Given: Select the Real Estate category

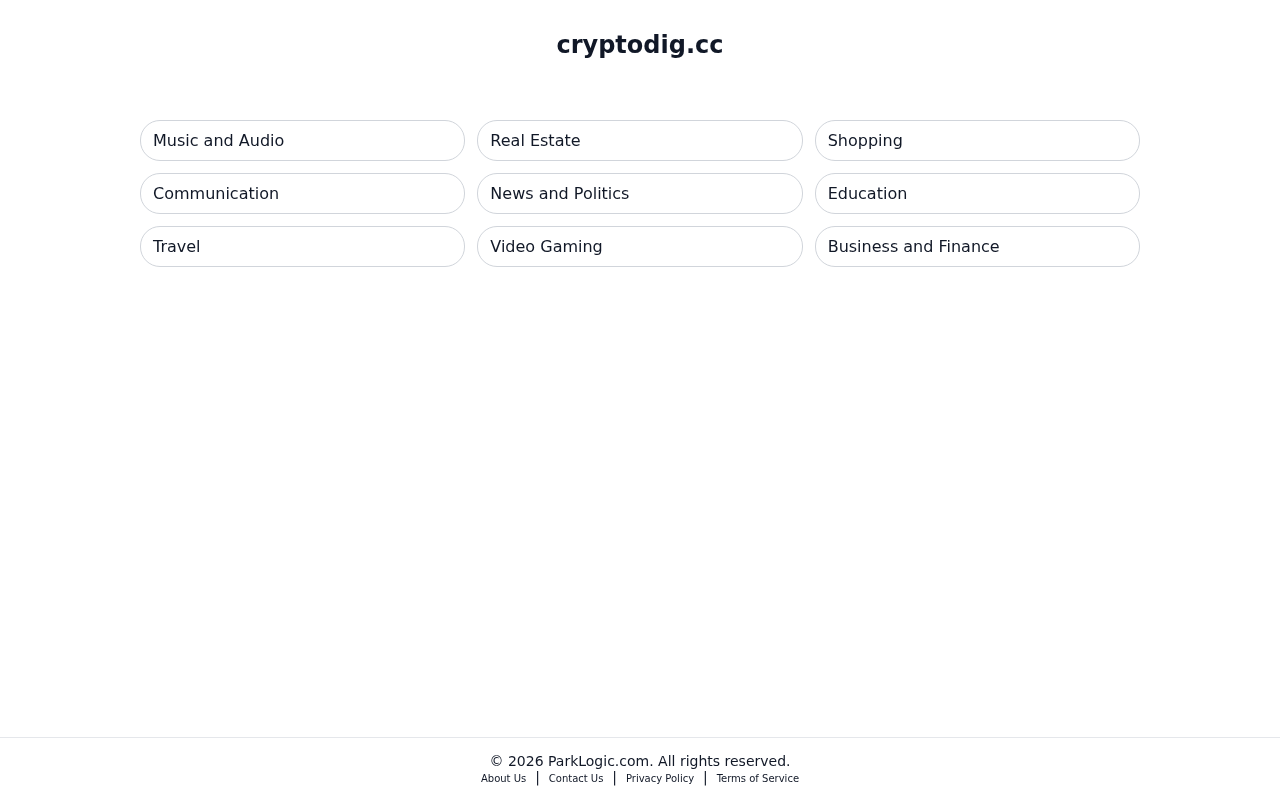Looking at the screenshot, I should point(640,141).
